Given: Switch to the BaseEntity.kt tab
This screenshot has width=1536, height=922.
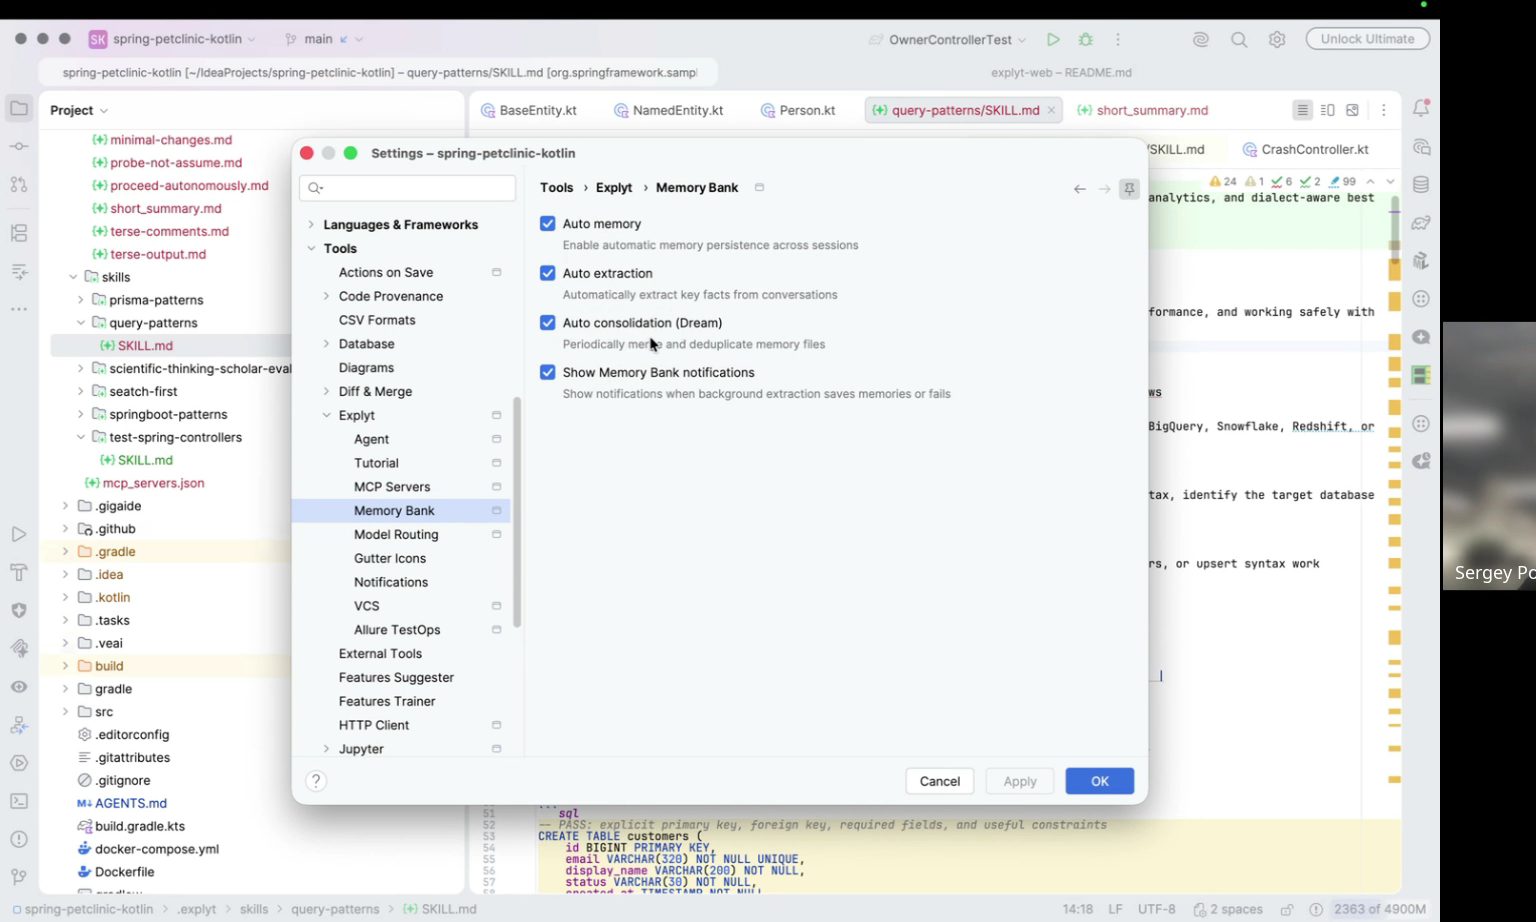Looking at the screenshot, I should click(529, 110).
